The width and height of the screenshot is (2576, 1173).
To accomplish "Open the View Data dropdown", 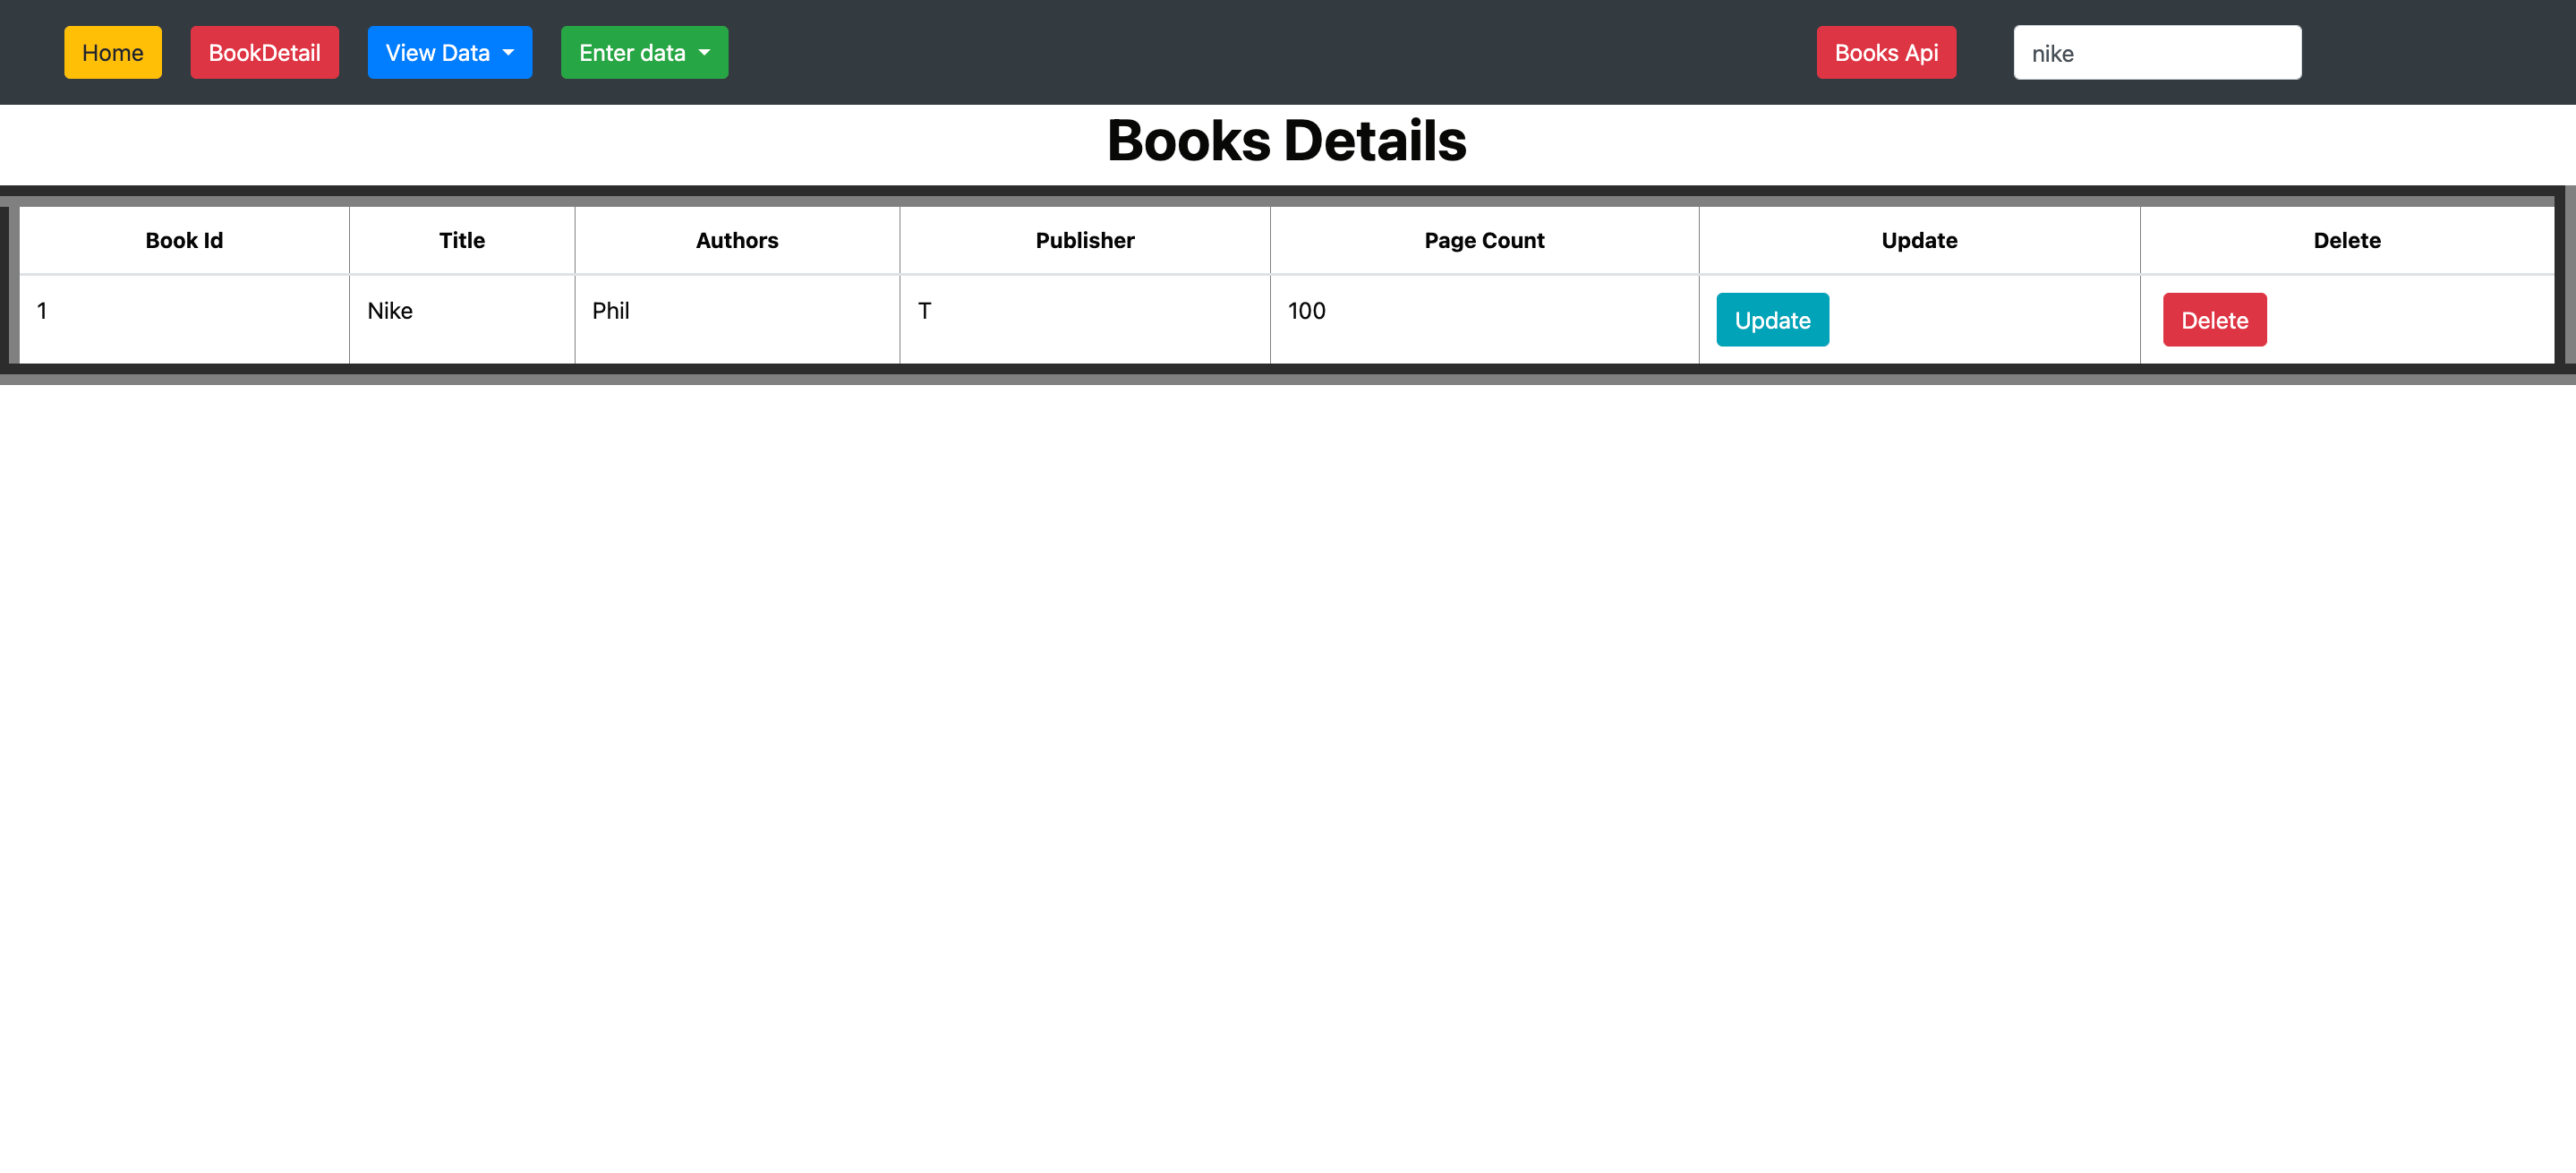I will click(449, 52).
